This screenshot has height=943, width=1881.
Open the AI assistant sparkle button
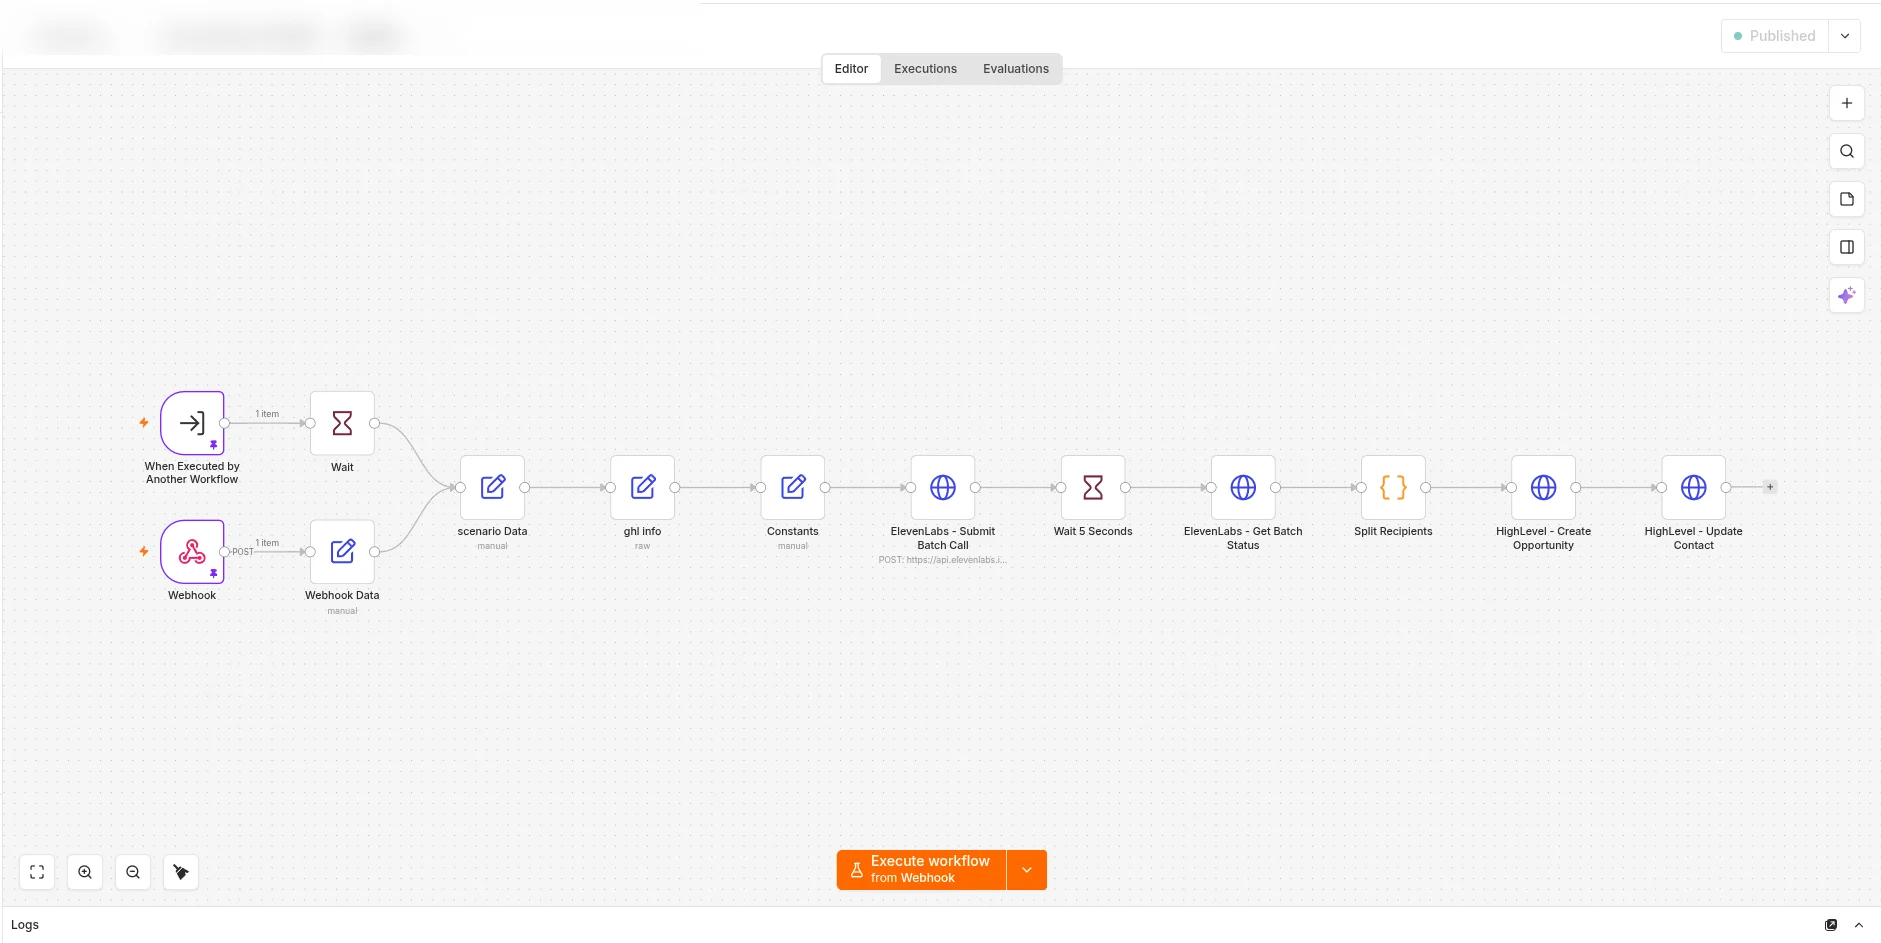pyautogui.click(x=1847, y=295)
